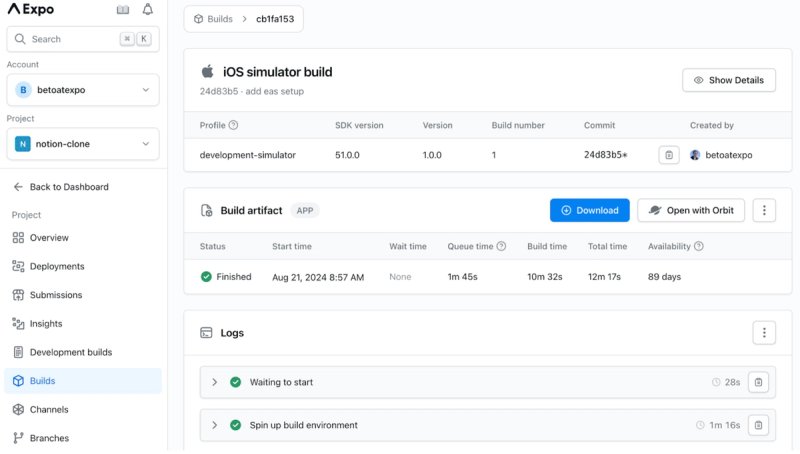Viewport: 800px width, 454px height.
Task: Click the Apple iOS icon
Action: click(x=207, y=71)
